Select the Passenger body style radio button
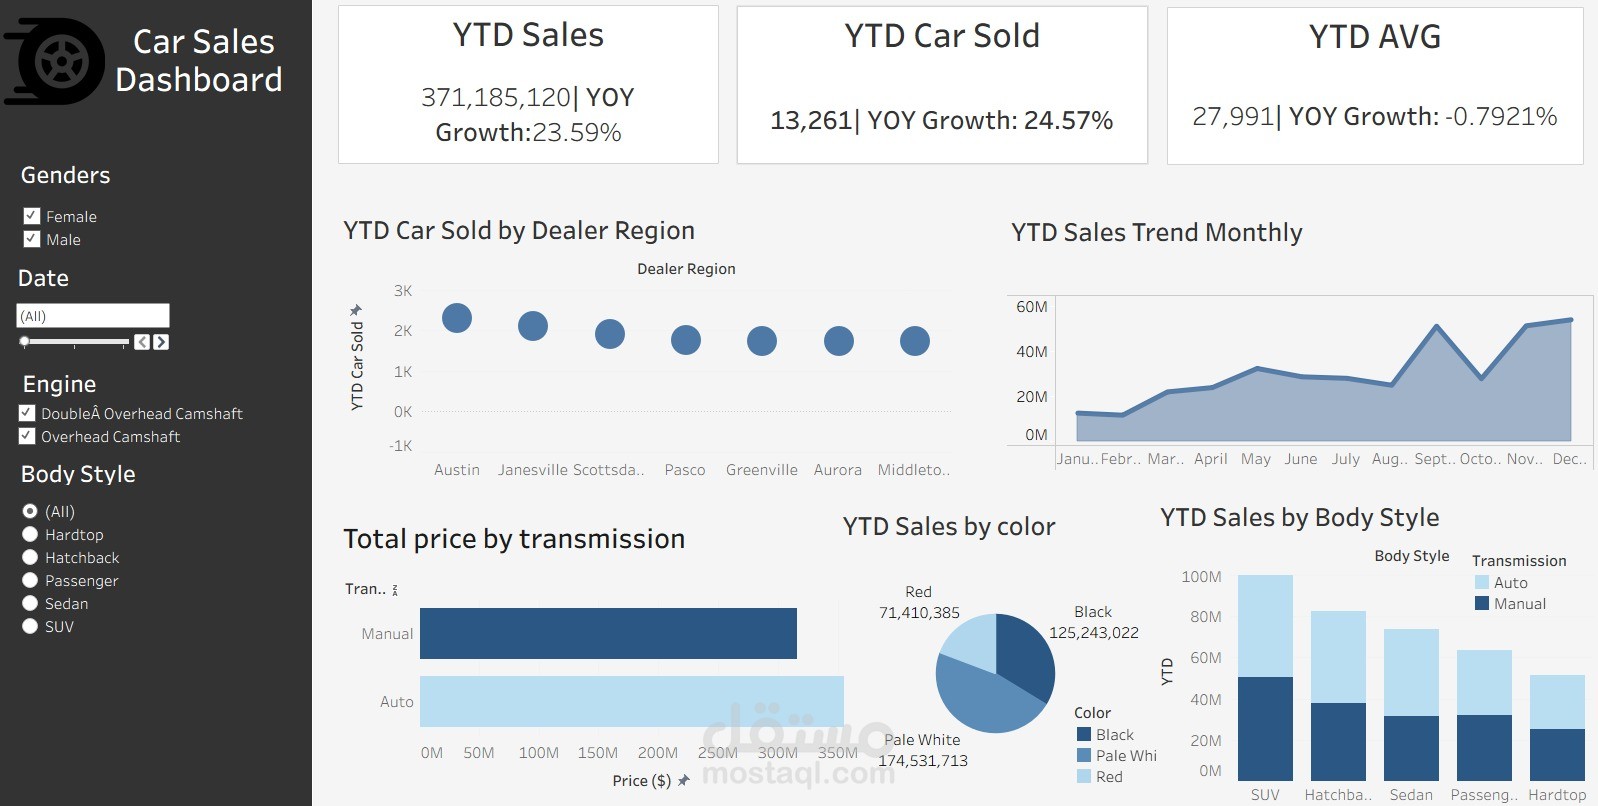Viewport: 1598px width, 806px height. pyautogui.click(x=30, y=580)
